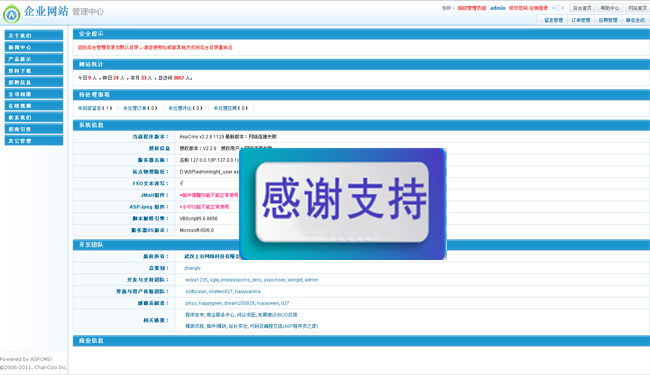Go to 网站首页 from top bar
Viewport: 650px width, 375px height.
(x=637, y=8)
